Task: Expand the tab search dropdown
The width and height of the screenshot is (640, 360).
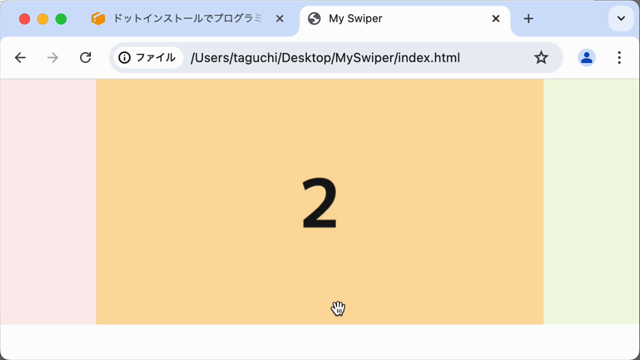Action: tap(621, 18)
